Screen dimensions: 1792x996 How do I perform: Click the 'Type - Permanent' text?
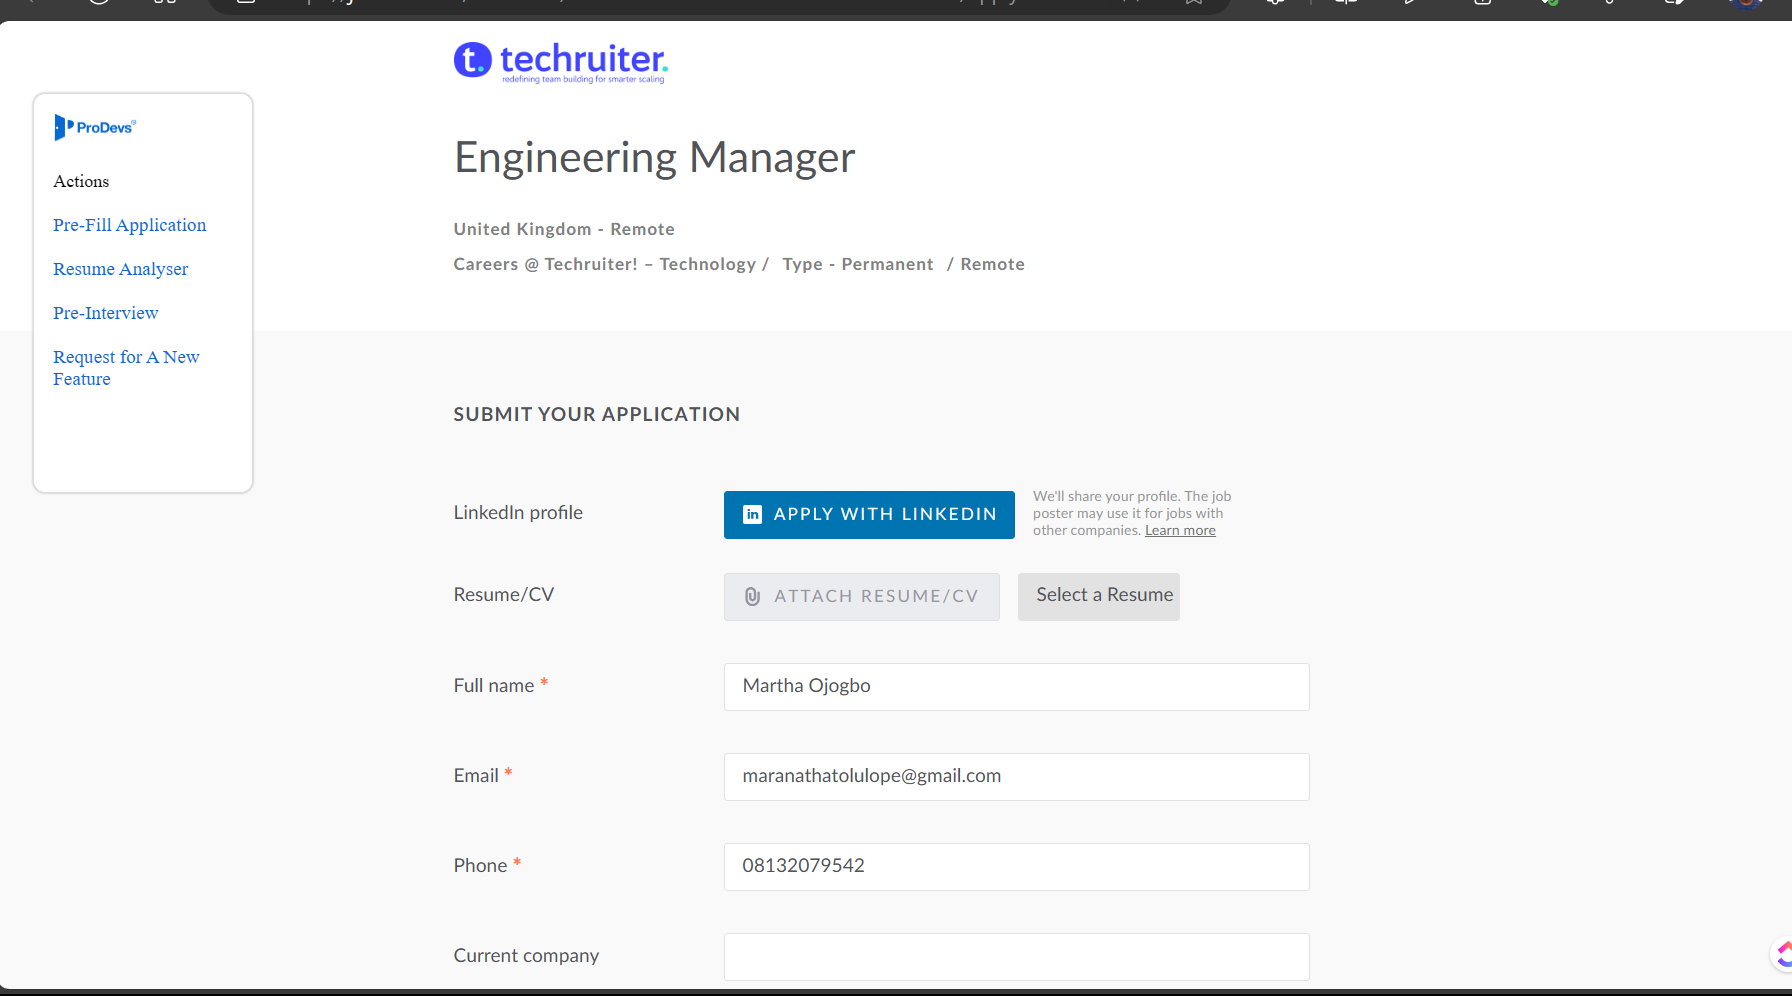point(858,264)
